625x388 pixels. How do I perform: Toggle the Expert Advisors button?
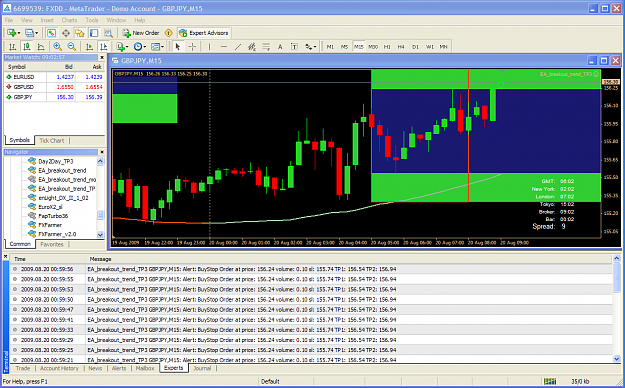click(x=204, y=33)
